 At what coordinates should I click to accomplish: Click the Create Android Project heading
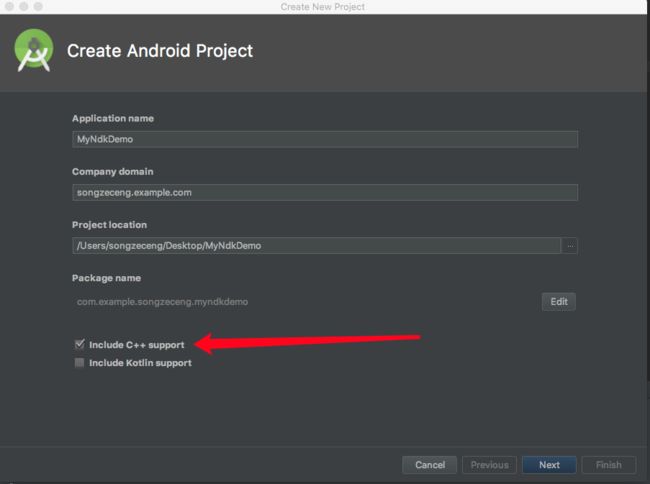pyautogui.click(x=160, y=51)
